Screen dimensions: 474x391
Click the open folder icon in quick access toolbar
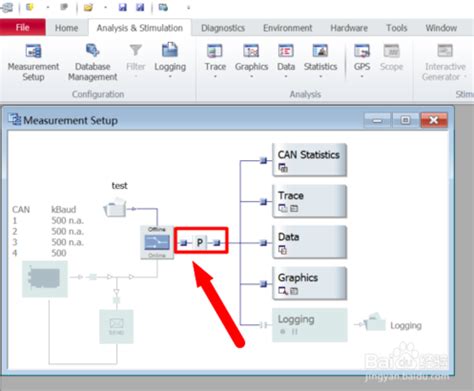[88, 7]
